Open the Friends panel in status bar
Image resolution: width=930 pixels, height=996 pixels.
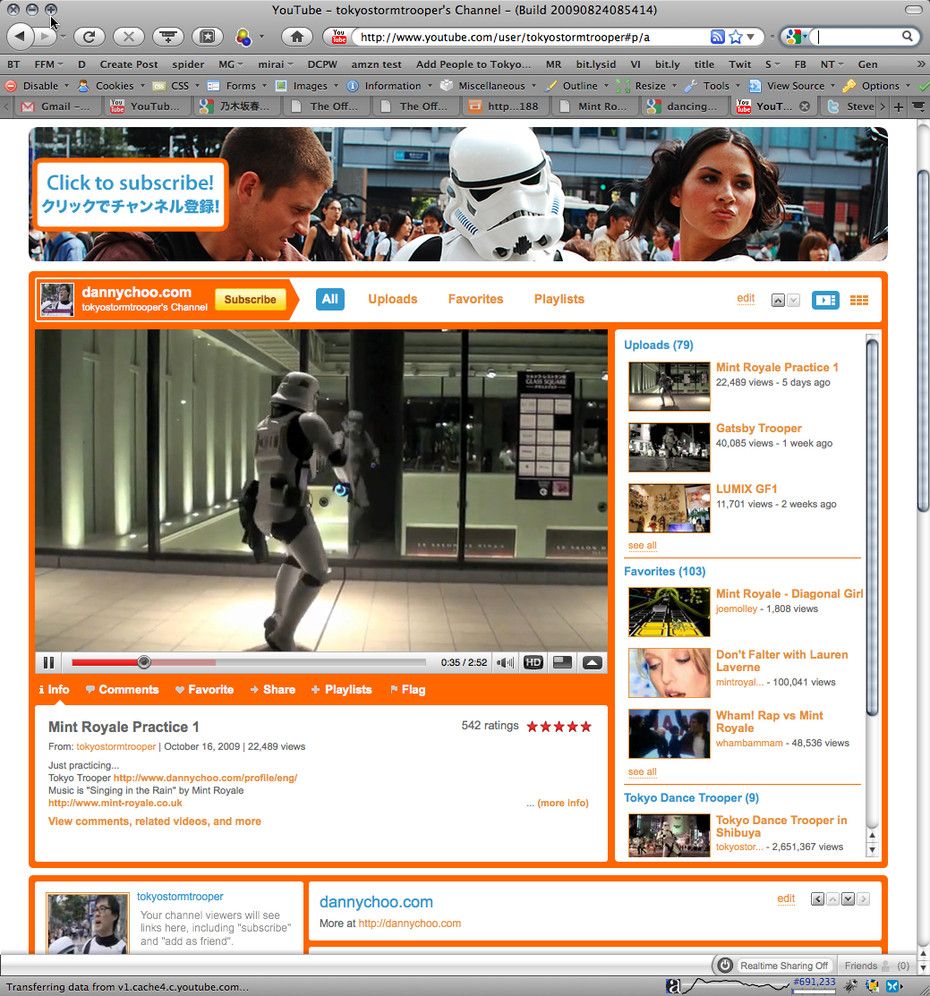coord(877,966)
